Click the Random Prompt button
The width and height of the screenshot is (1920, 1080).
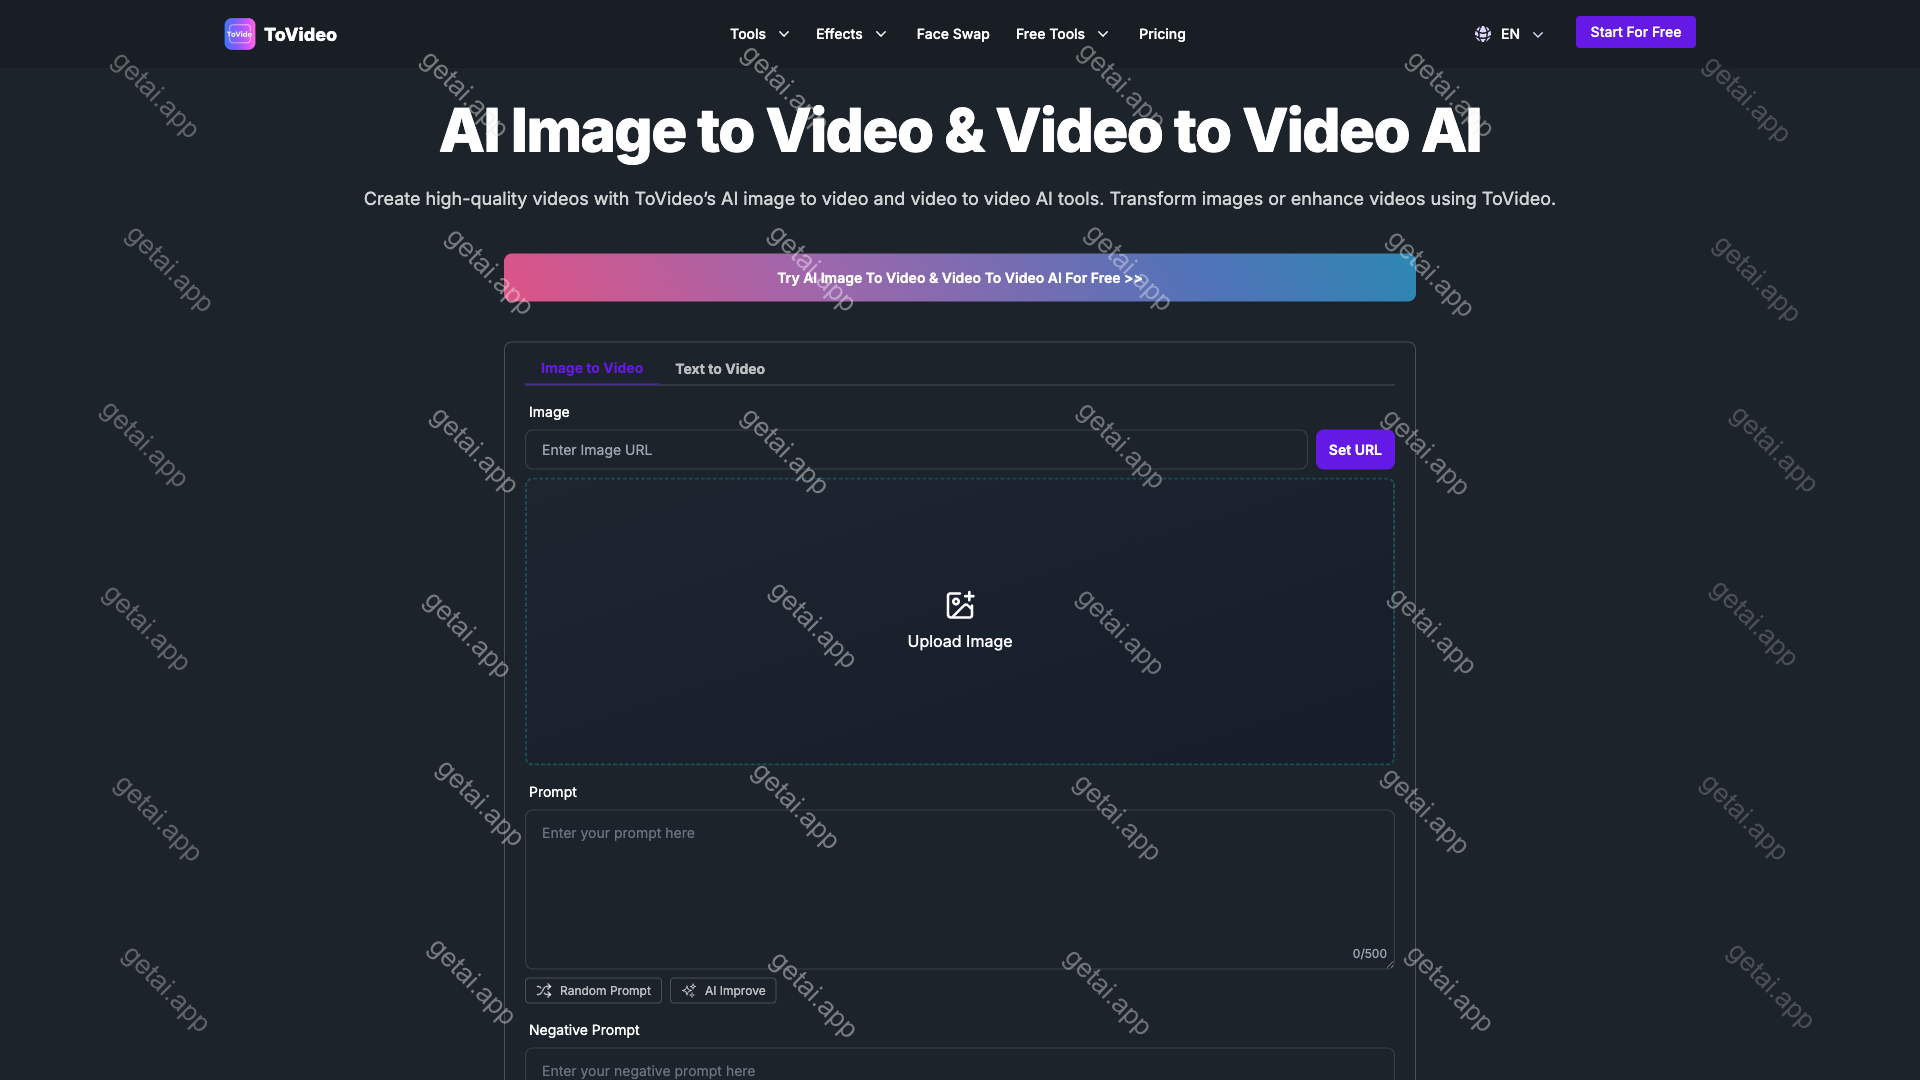[x=593, y=990]
